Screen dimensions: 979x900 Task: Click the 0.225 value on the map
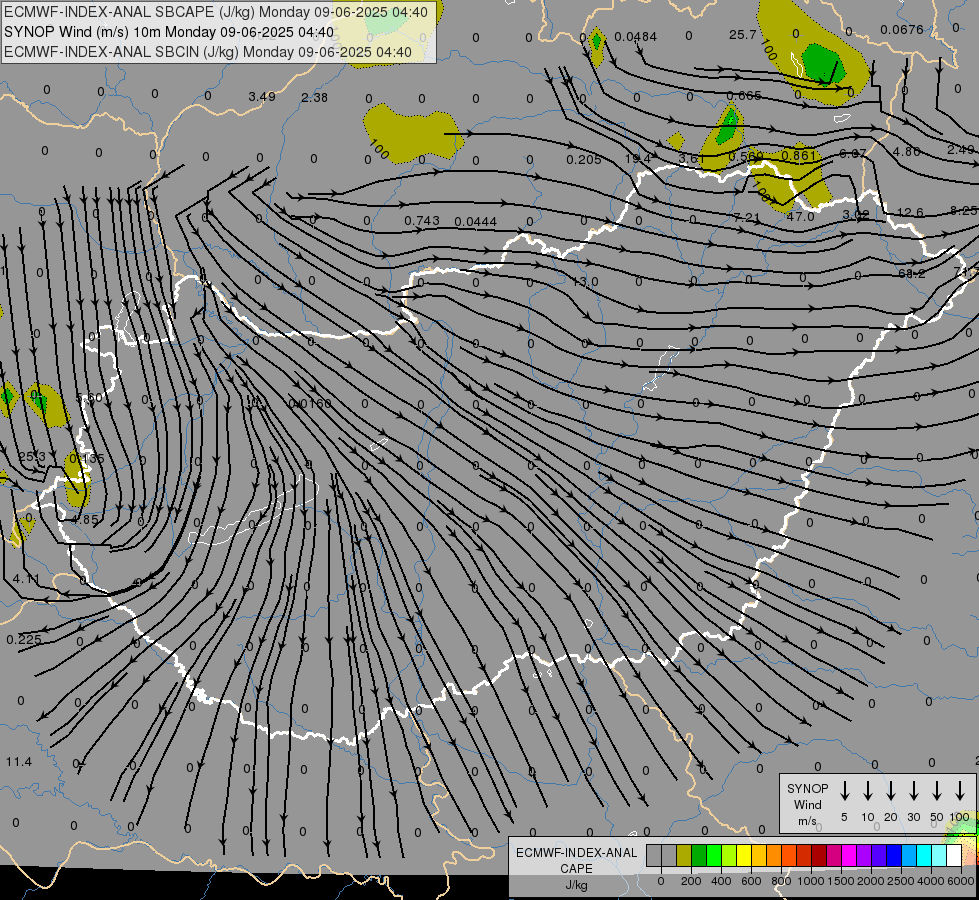coord(24,640)
